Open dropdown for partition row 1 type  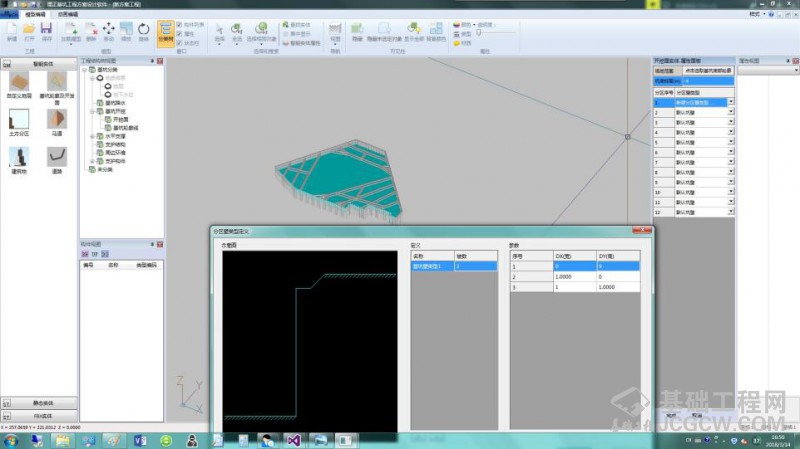coord(730,102)
